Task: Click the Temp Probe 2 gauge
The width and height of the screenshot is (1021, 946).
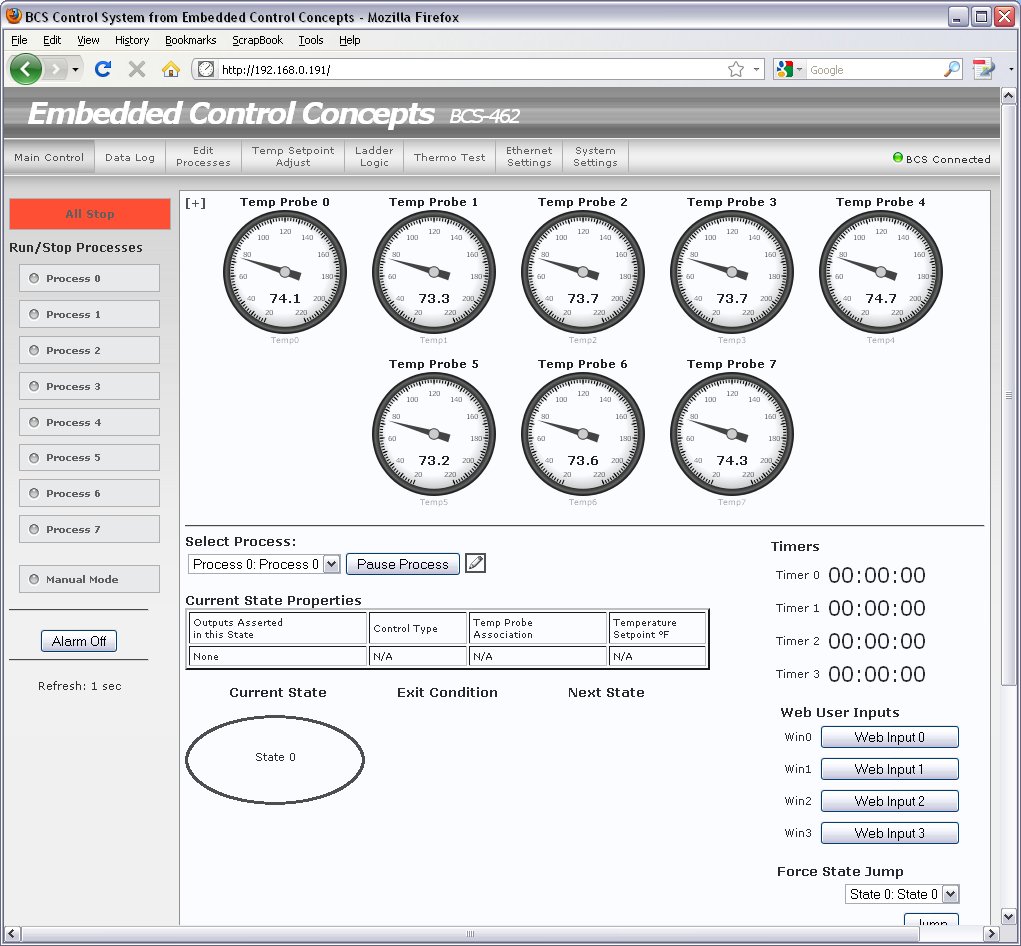Action: [x=583, y=272]
